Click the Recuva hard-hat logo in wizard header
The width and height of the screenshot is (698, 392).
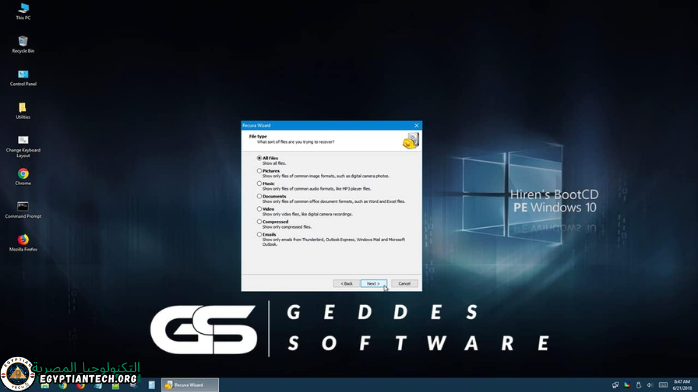click(410, 141)
